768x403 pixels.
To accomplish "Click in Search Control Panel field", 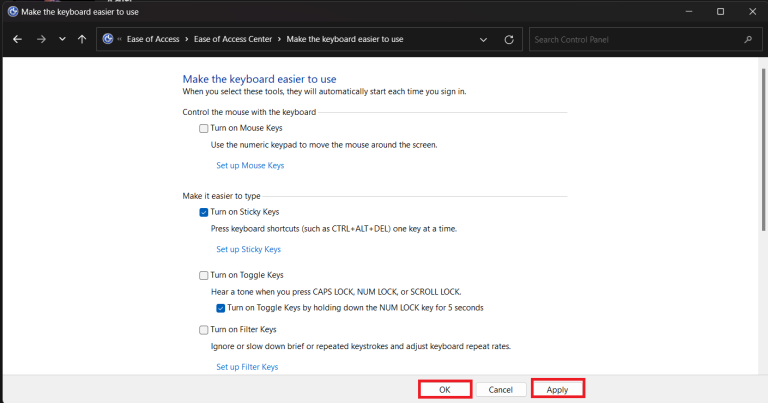I will (635, 40).
